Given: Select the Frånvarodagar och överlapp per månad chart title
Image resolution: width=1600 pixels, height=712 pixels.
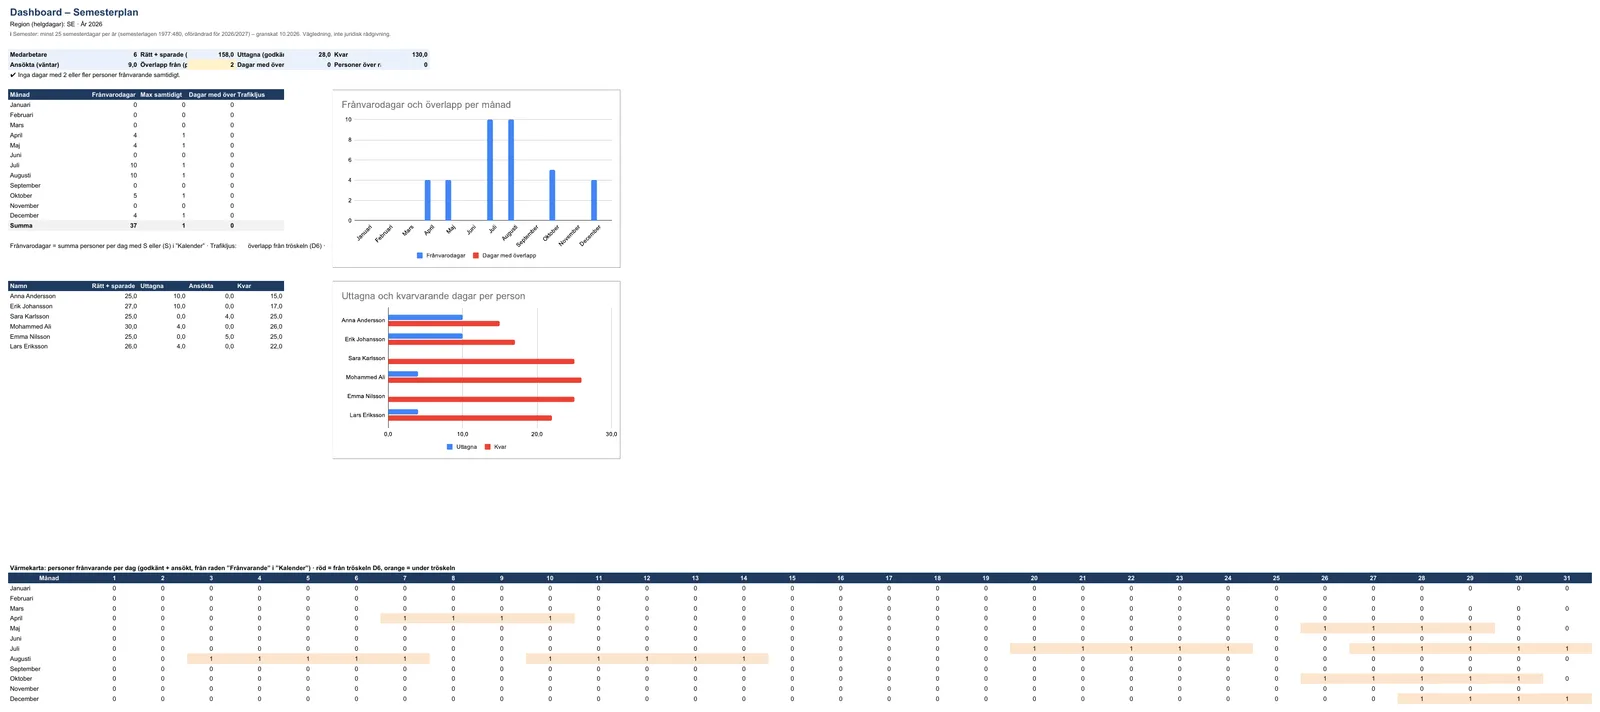Looking at the screenshot, I should [x=426, y=104].
